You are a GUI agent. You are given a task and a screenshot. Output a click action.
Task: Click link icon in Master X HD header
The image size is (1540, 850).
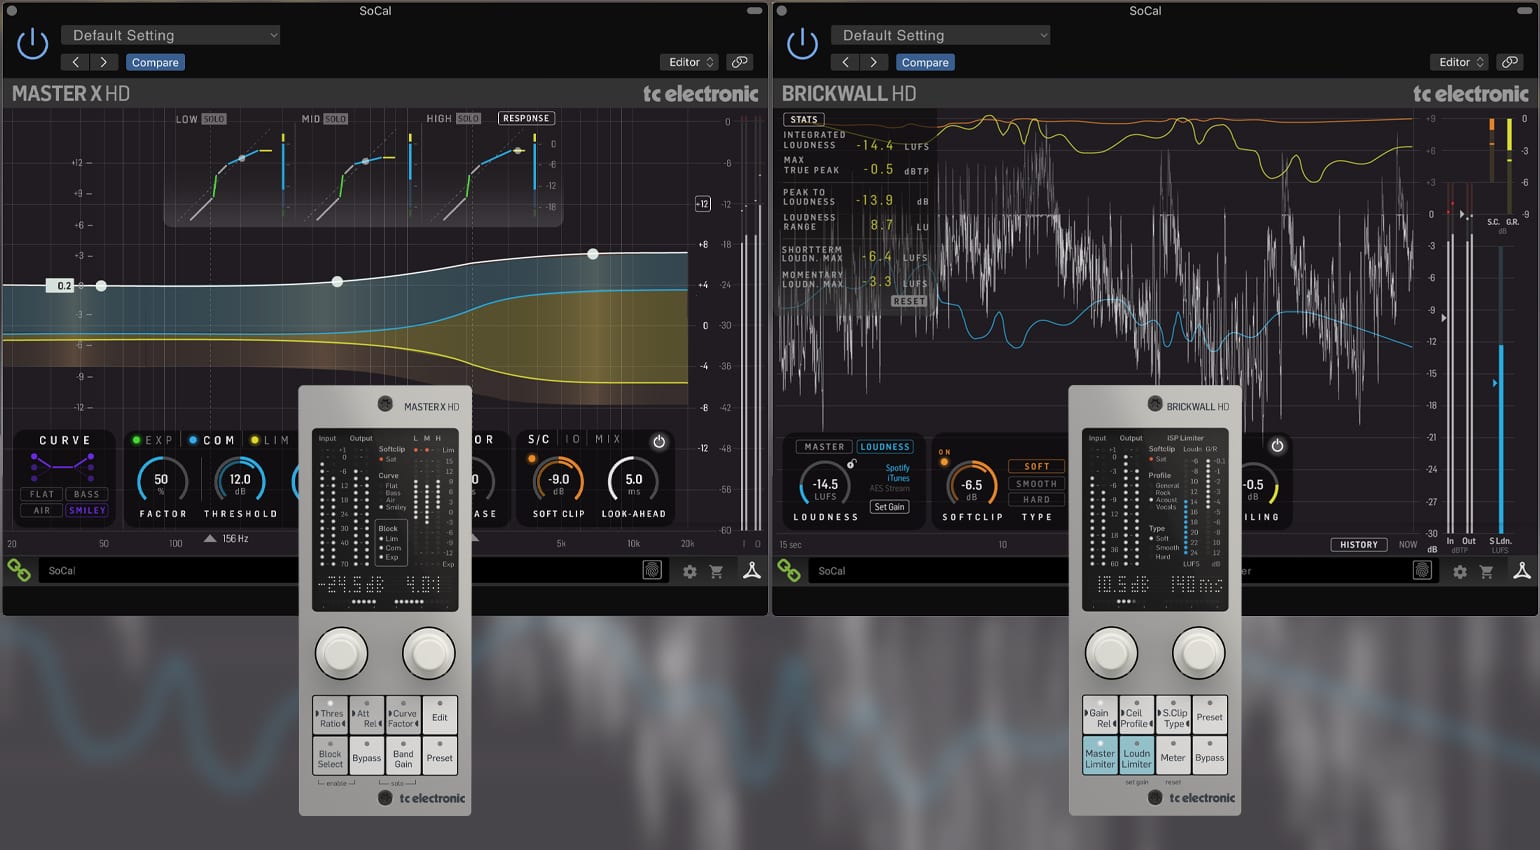coord(740,62)
